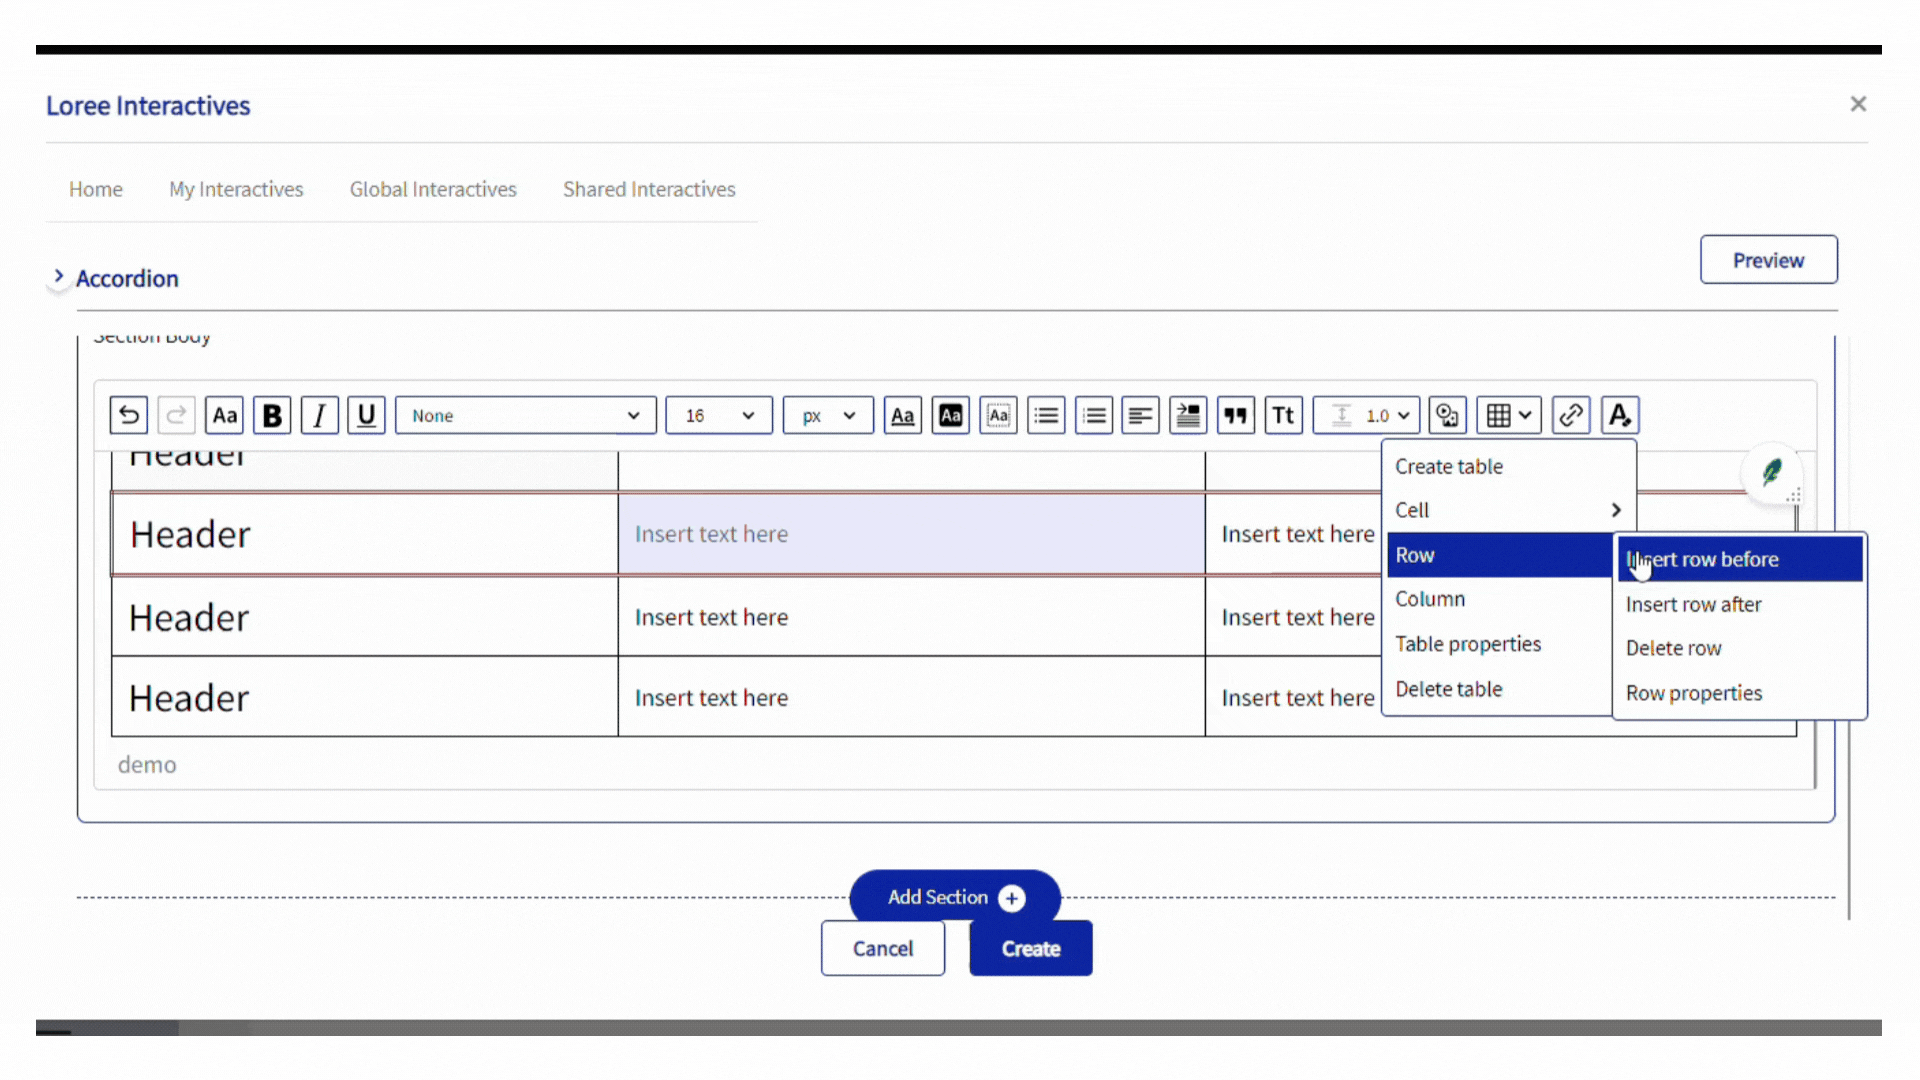Open the line height 1.0 dropdown
Image resolution: width=1920 pixels, height=1080 pixels.
1366,415
